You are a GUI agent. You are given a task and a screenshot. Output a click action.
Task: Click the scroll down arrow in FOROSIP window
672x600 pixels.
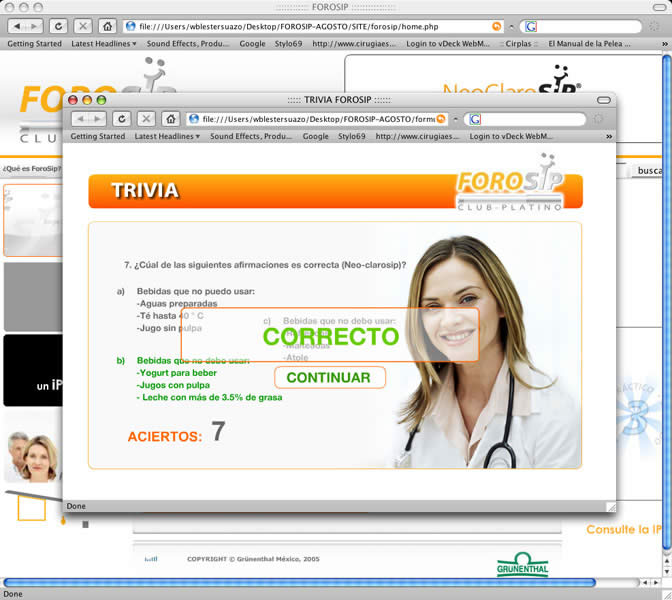click(x=666, y=572)
